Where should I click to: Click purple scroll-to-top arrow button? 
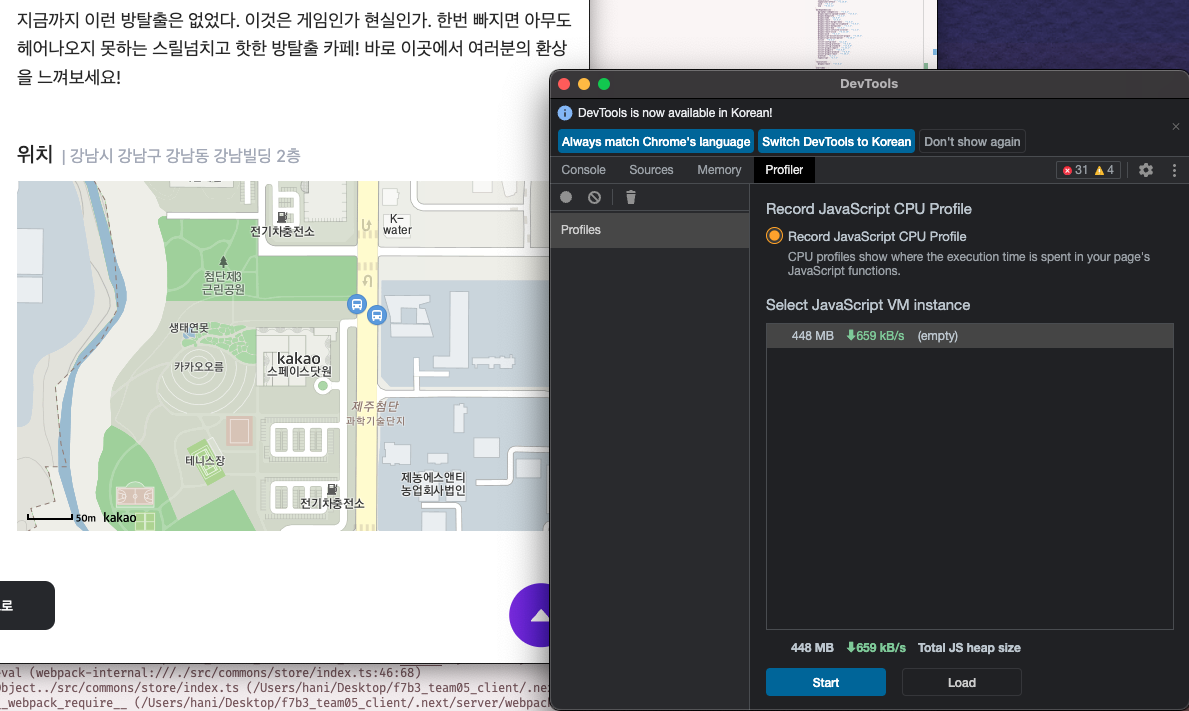(531, 615)
